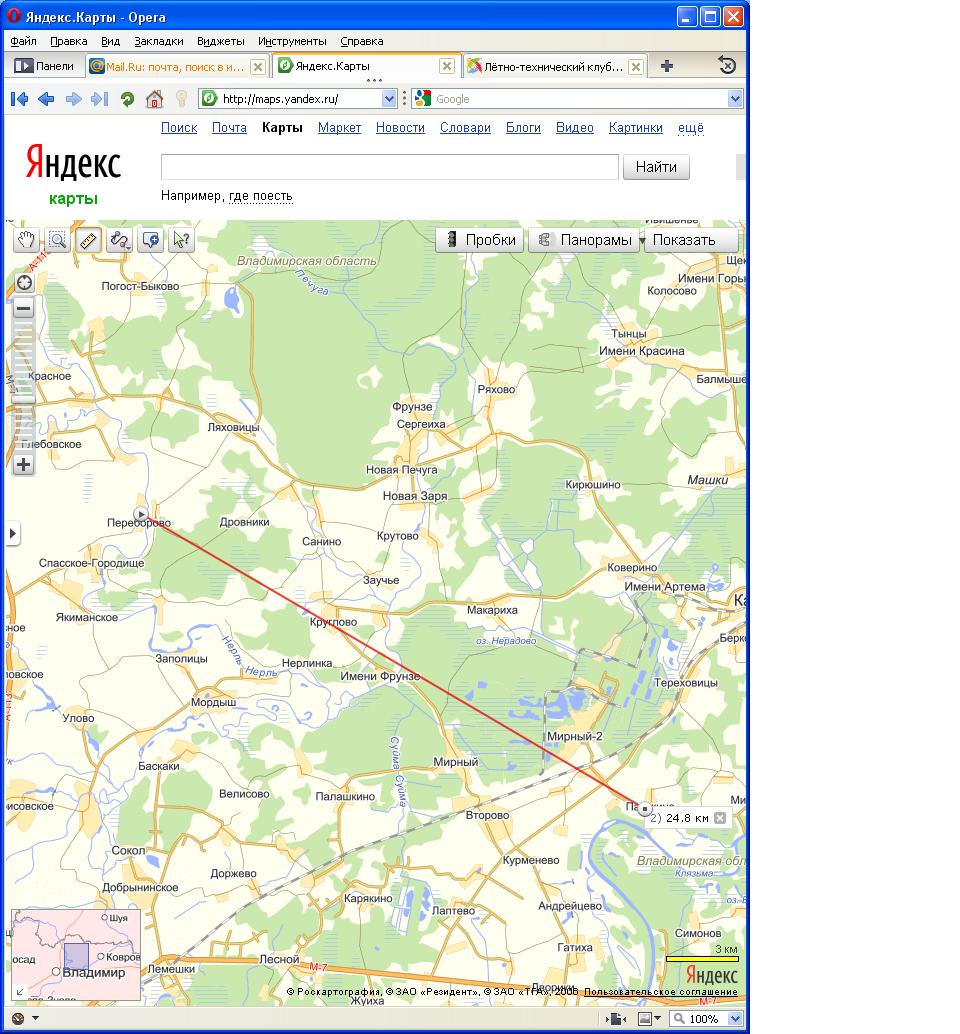Toggle the Панорамы panoramas layer

point(584,240)
